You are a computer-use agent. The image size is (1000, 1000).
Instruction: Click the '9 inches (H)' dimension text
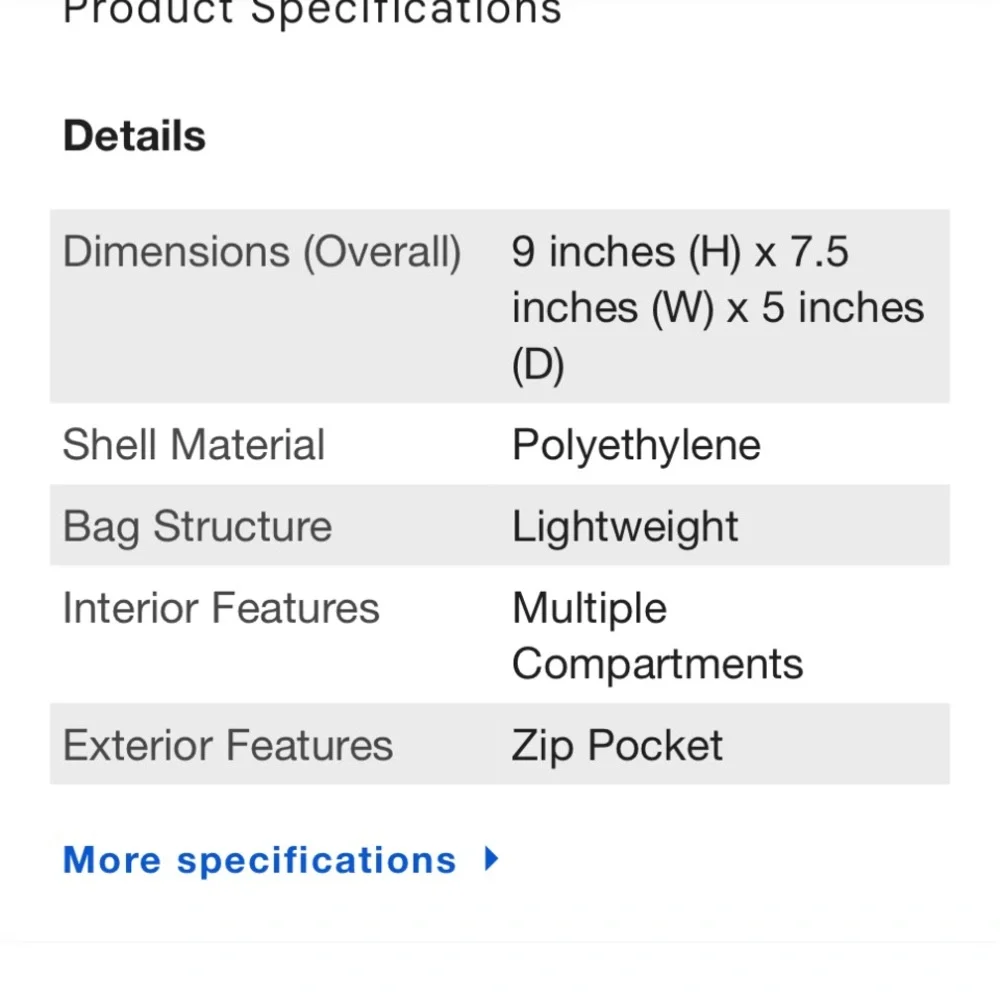625,252
